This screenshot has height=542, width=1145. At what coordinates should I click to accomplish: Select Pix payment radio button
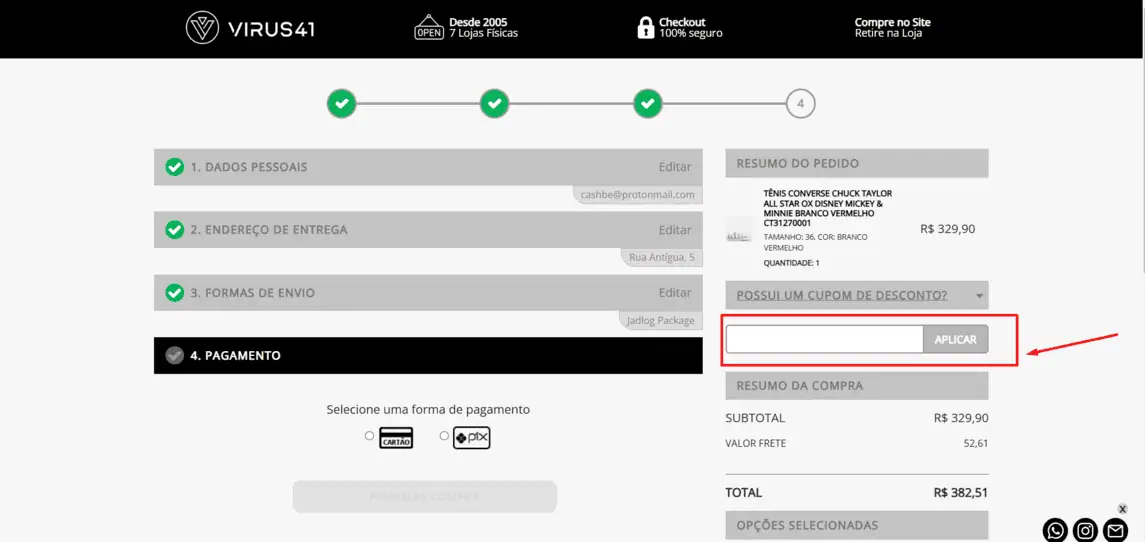[x=444, y=436]
